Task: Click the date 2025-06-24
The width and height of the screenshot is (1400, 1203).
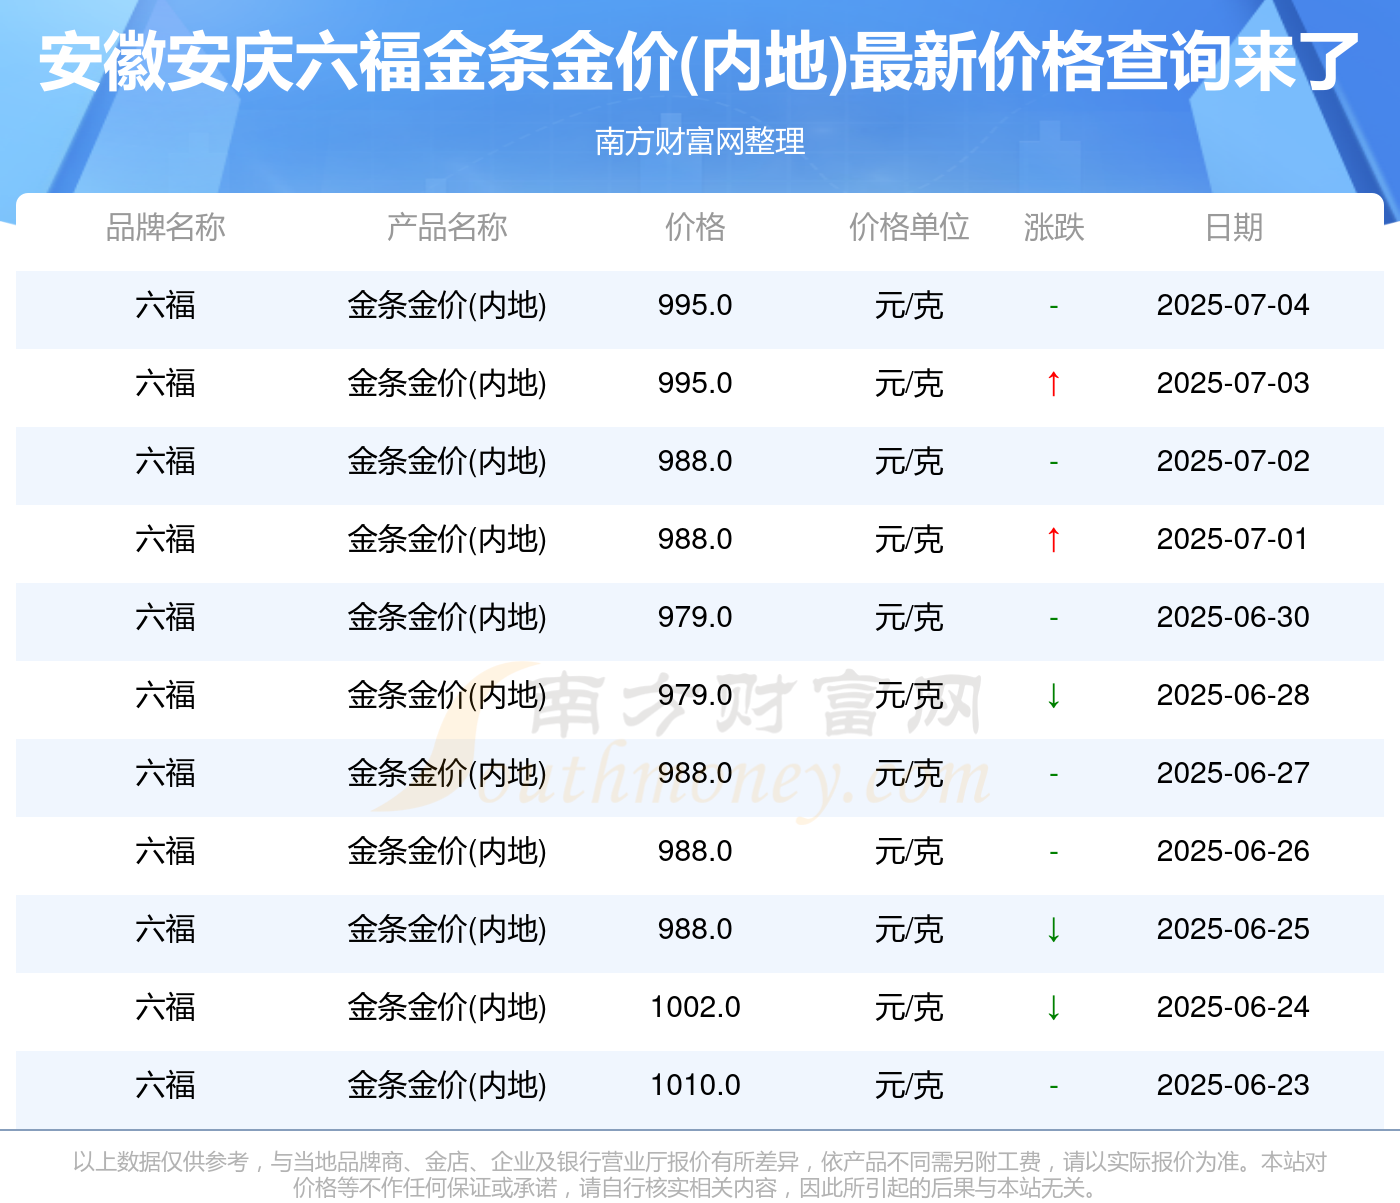Action: coord(1233,1007)
